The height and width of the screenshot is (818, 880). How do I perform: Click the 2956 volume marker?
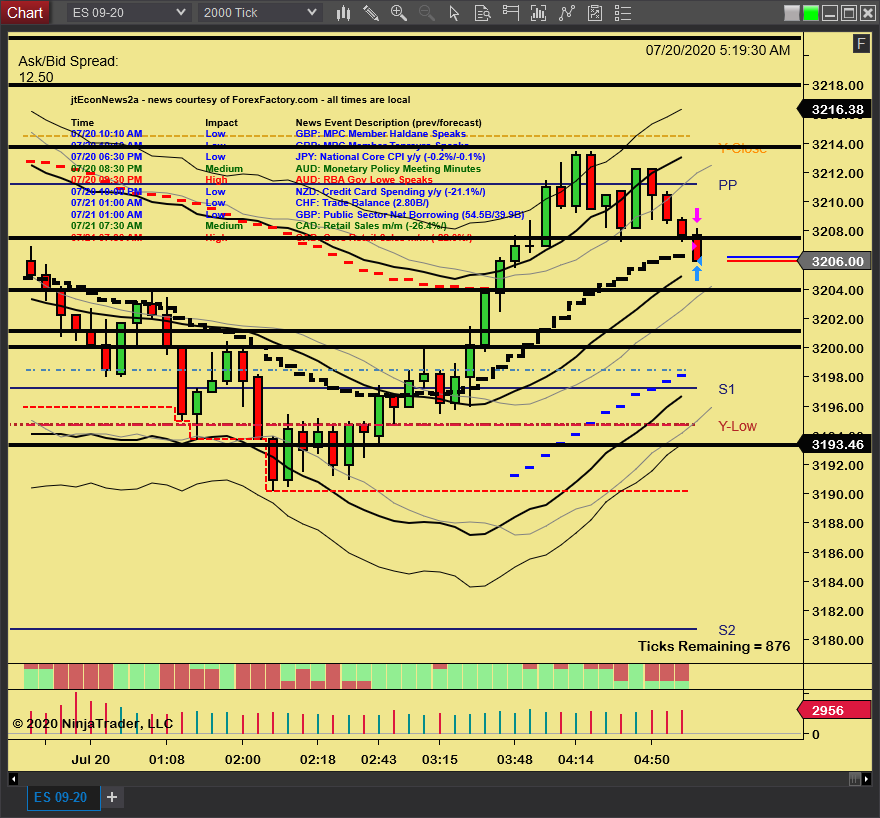point(835,710)
